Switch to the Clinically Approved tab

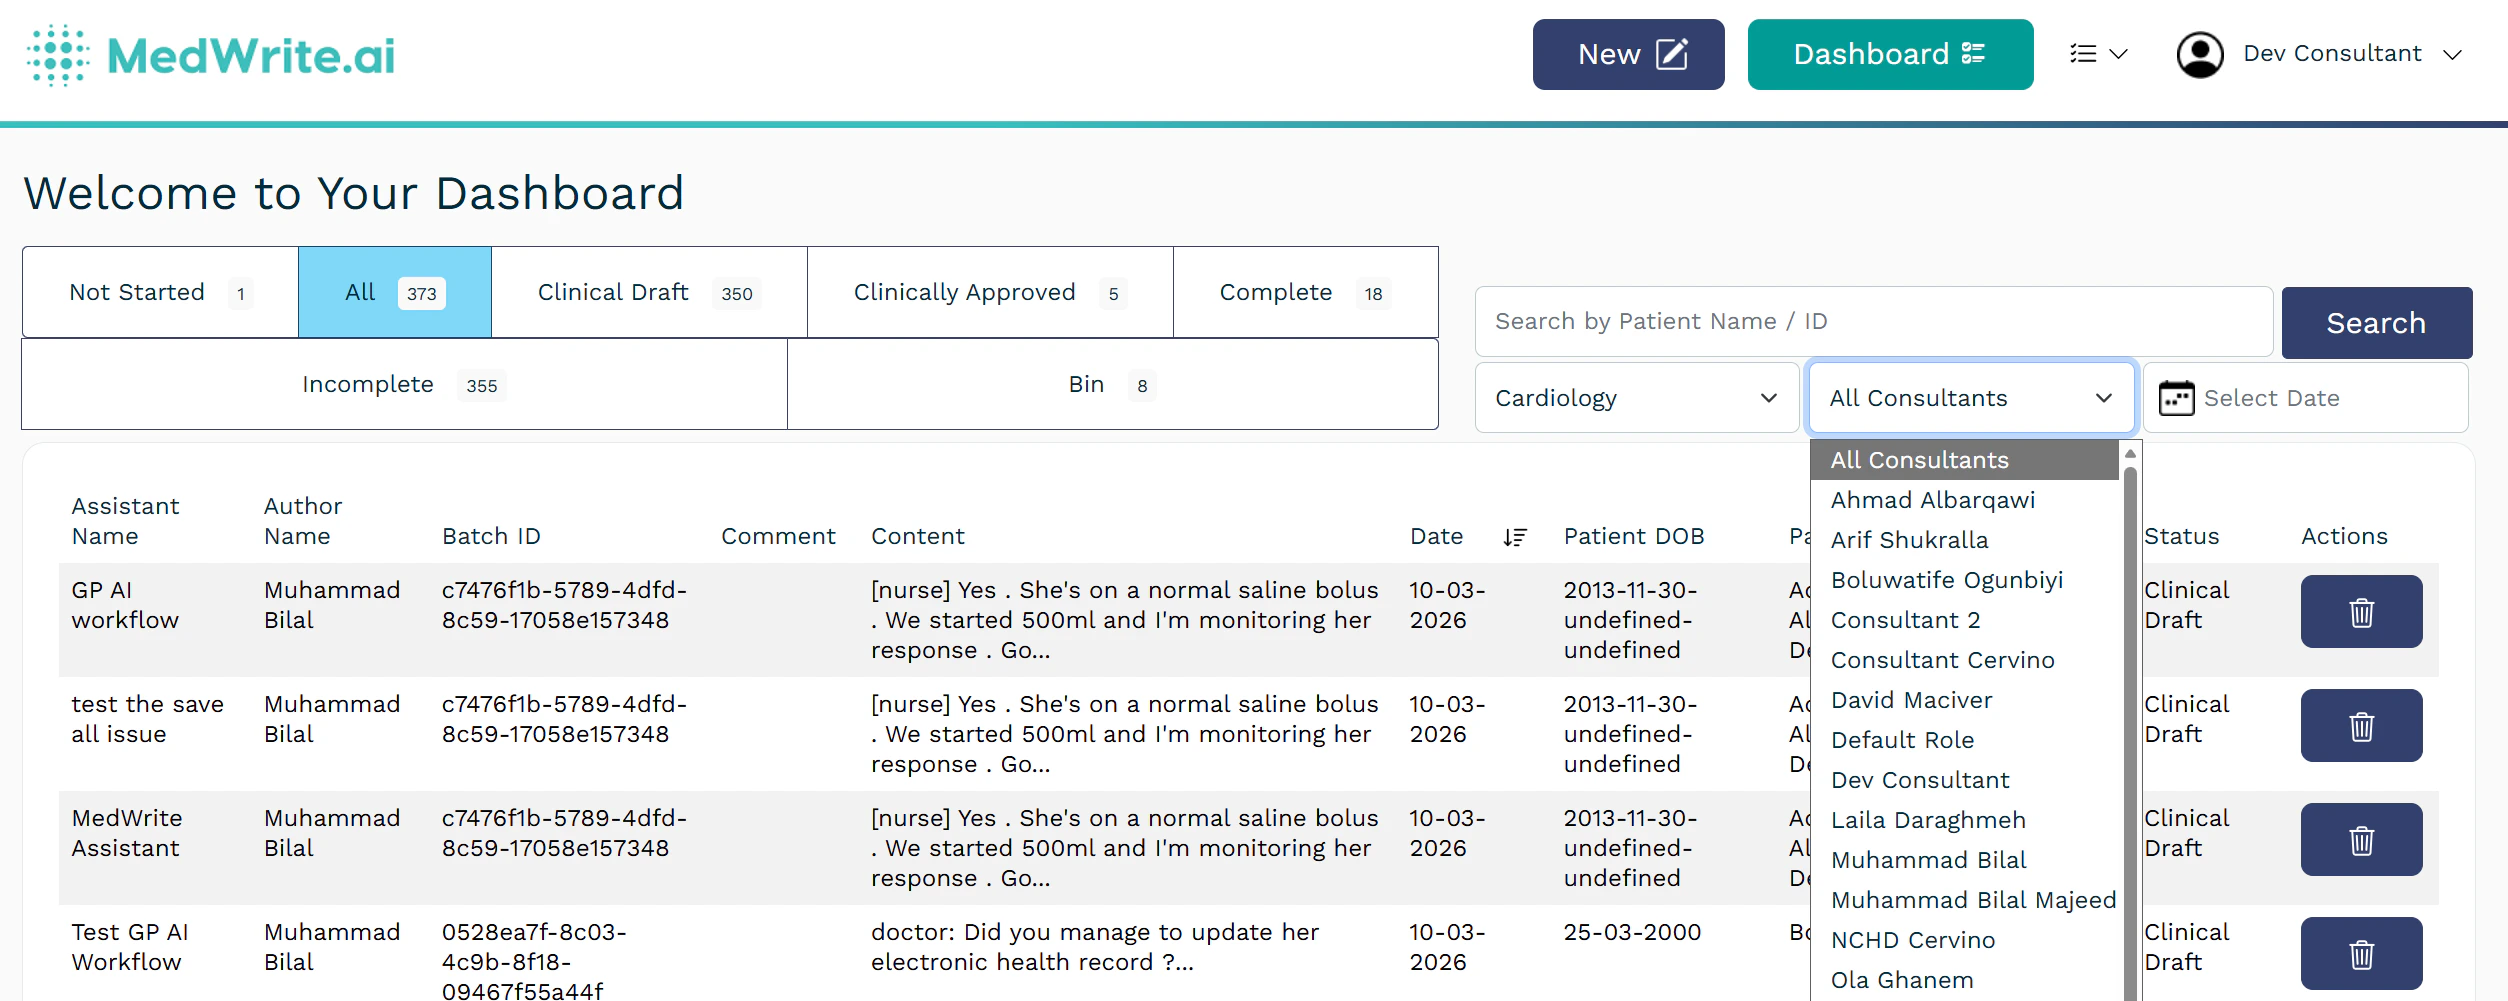pyautogui.click(x=988, y=291)
